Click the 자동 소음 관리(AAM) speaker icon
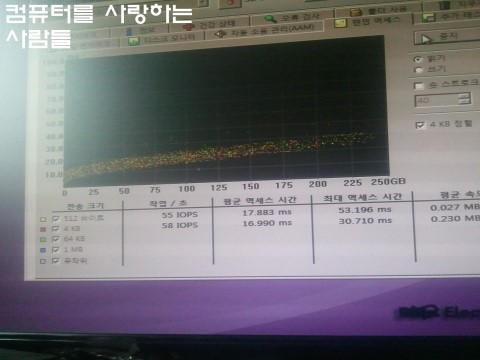The width and height of the screenshot is (480, 360). [220, 34]
